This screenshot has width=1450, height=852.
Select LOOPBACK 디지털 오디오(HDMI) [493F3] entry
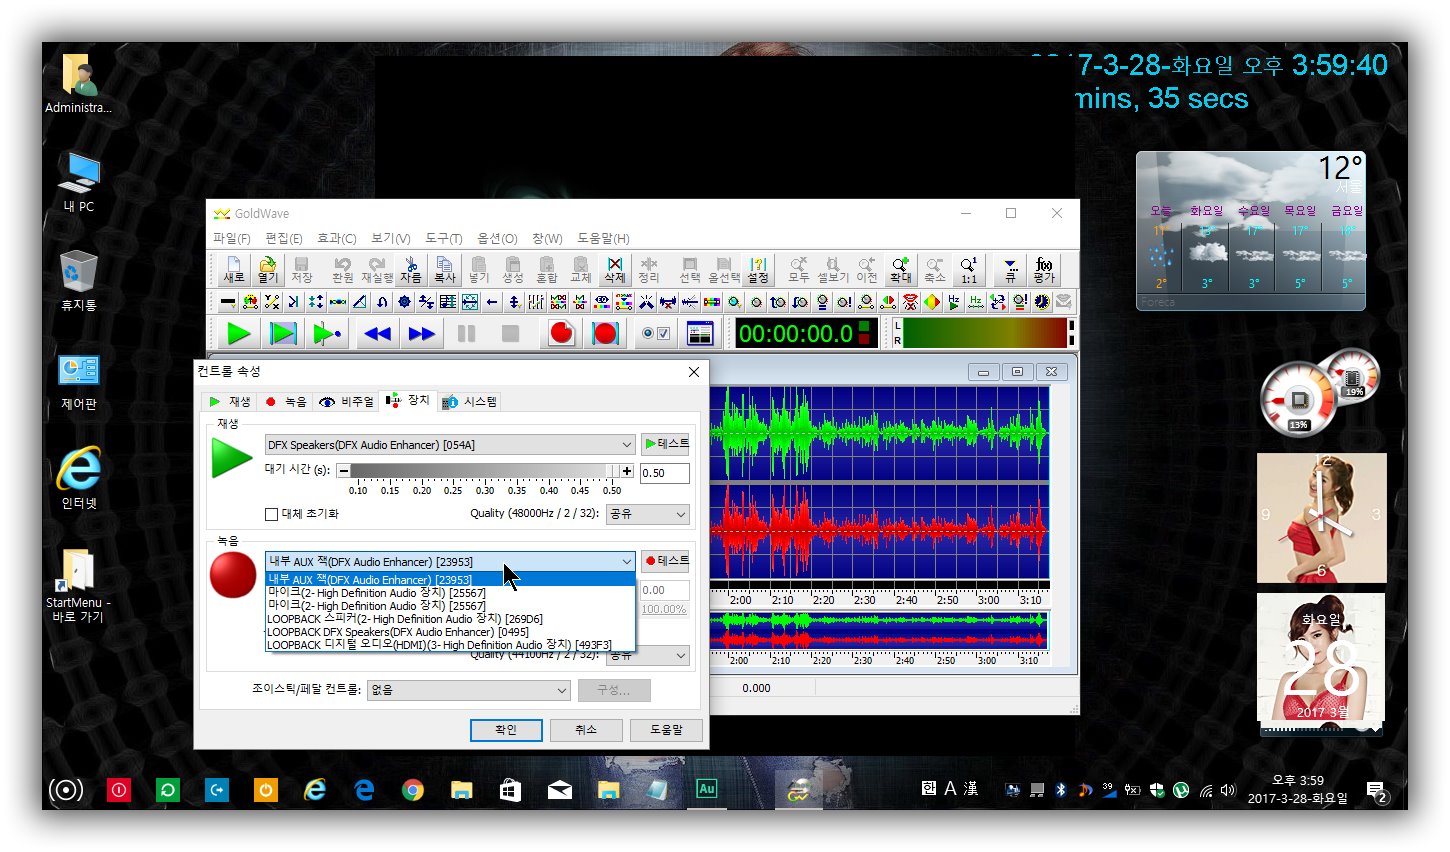click(450, 645)
